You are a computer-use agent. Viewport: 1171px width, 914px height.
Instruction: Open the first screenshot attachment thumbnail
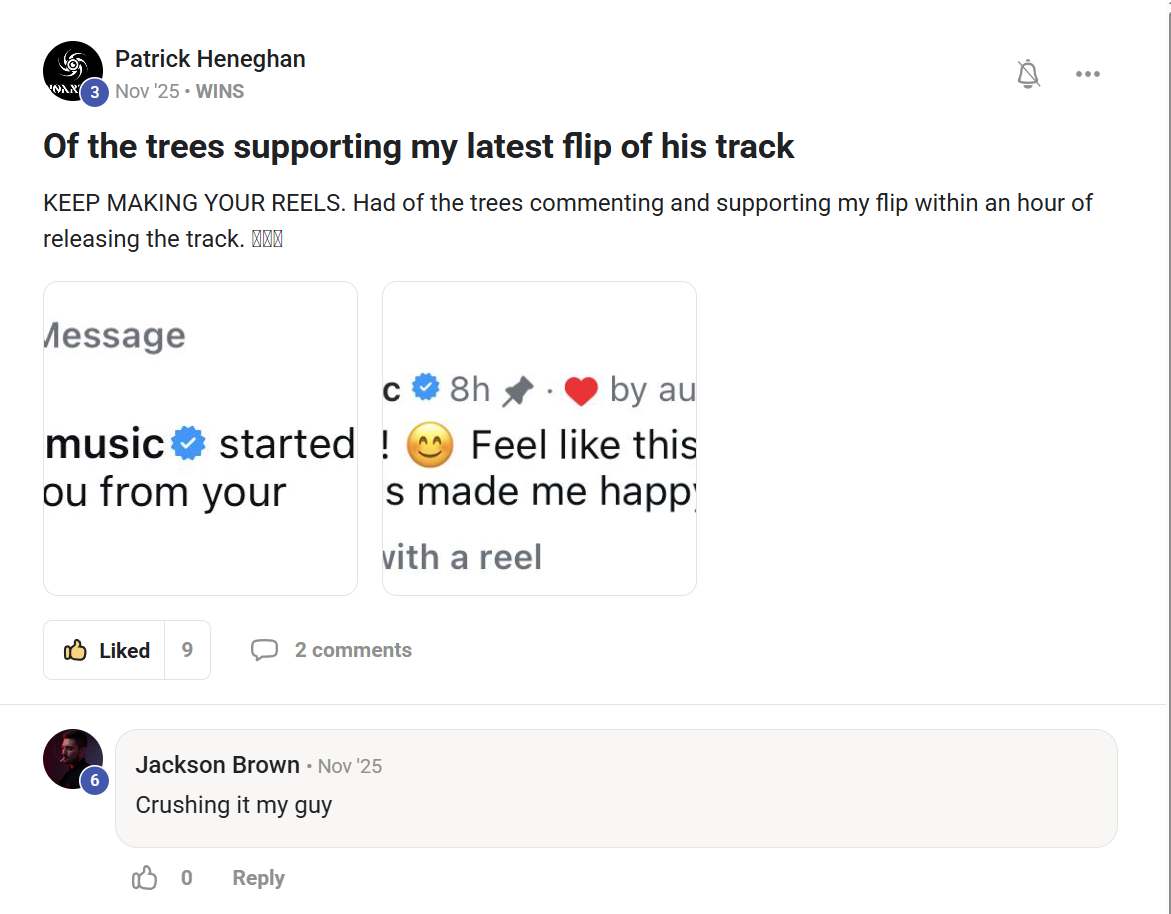(x=200, y=438)
